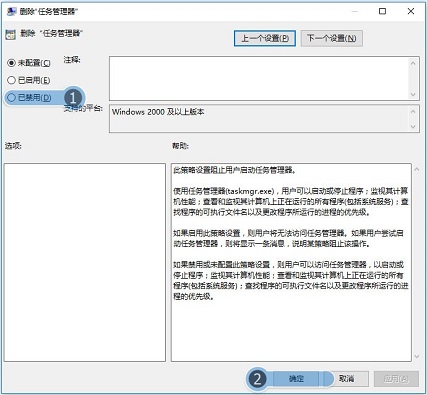Click inside the 注释 comment text box

(x=259, y=78)
